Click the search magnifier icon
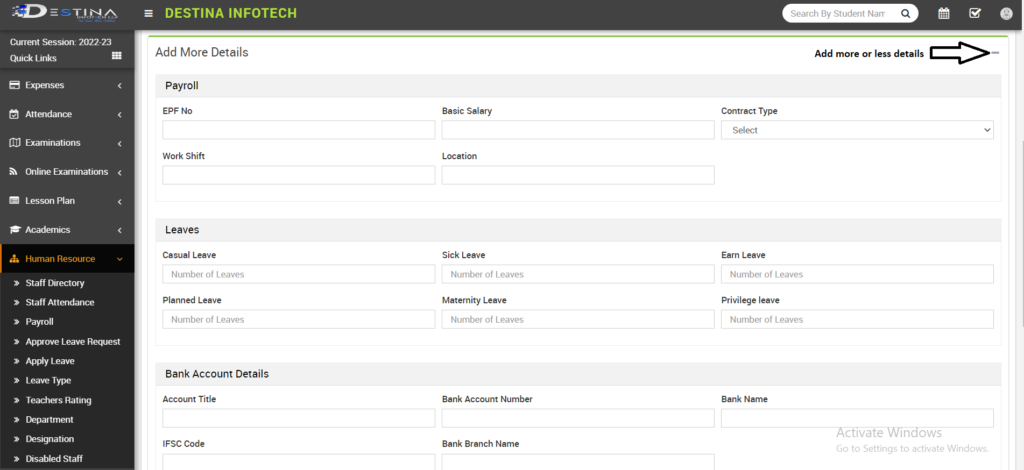Viewport: 1024px width, 470px height. 905,14
